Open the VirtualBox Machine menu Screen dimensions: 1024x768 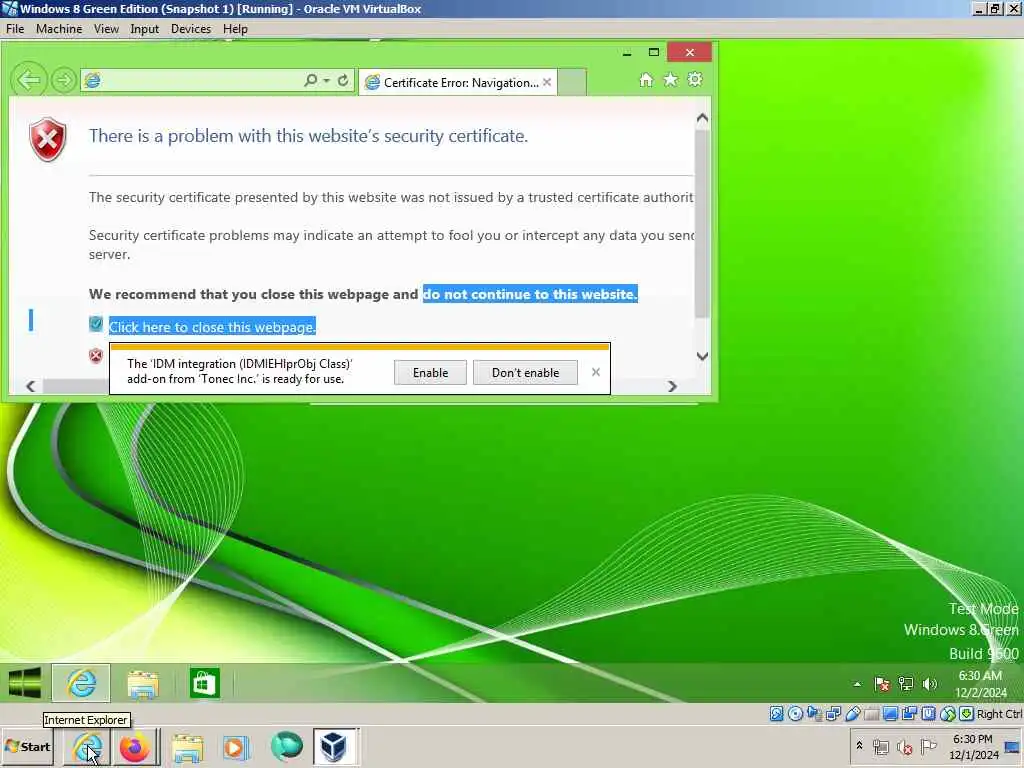tap(59, 29)
